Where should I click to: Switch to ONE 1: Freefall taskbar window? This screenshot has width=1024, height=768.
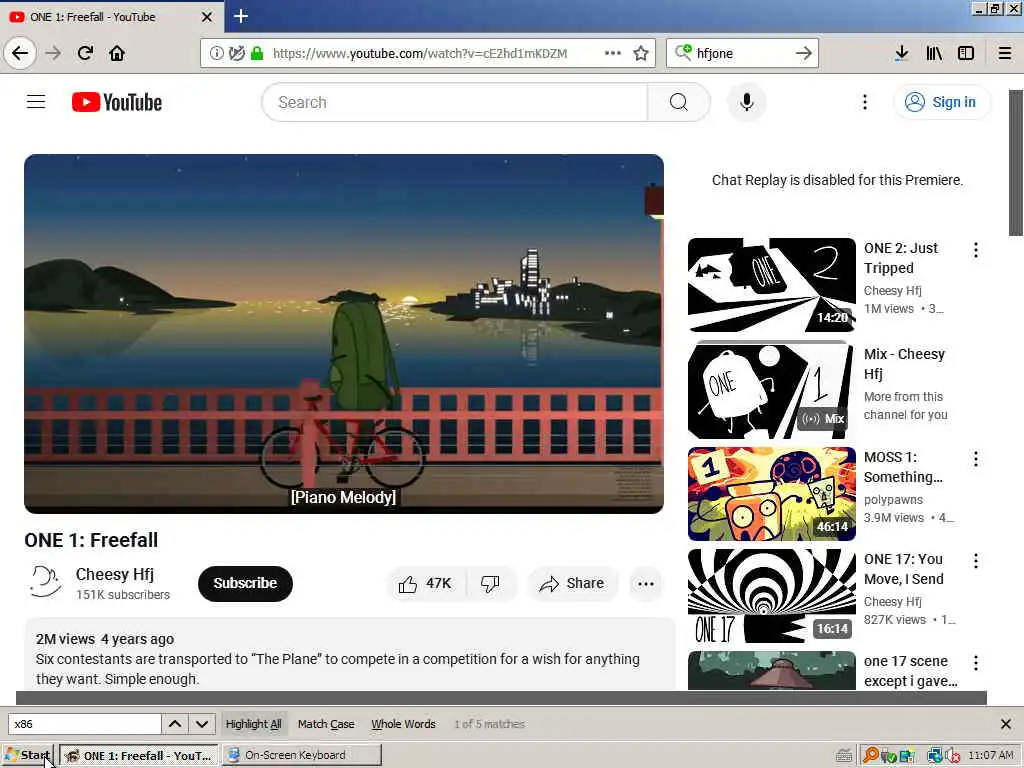[x=138, y=756]
